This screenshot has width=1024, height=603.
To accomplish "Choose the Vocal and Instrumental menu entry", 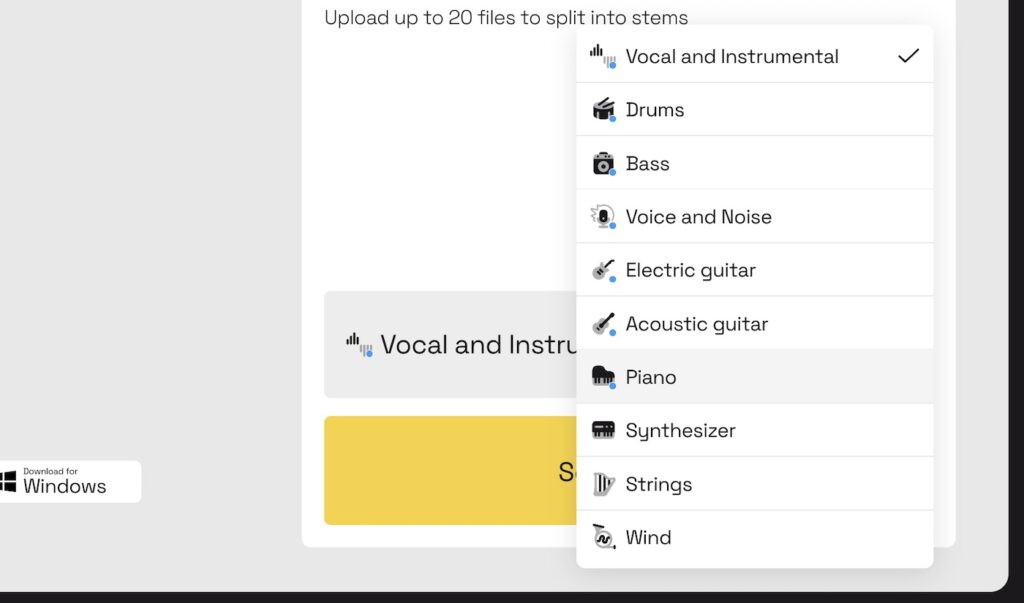I will [732, 57].
